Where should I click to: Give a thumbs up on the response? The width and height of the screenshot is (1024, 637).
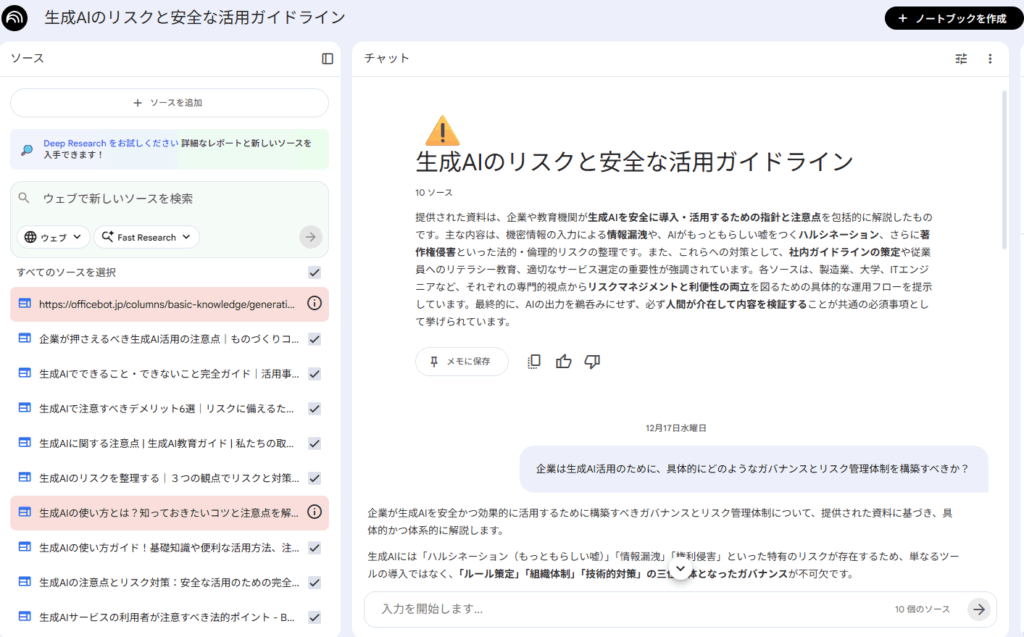(x=563, y=361)
